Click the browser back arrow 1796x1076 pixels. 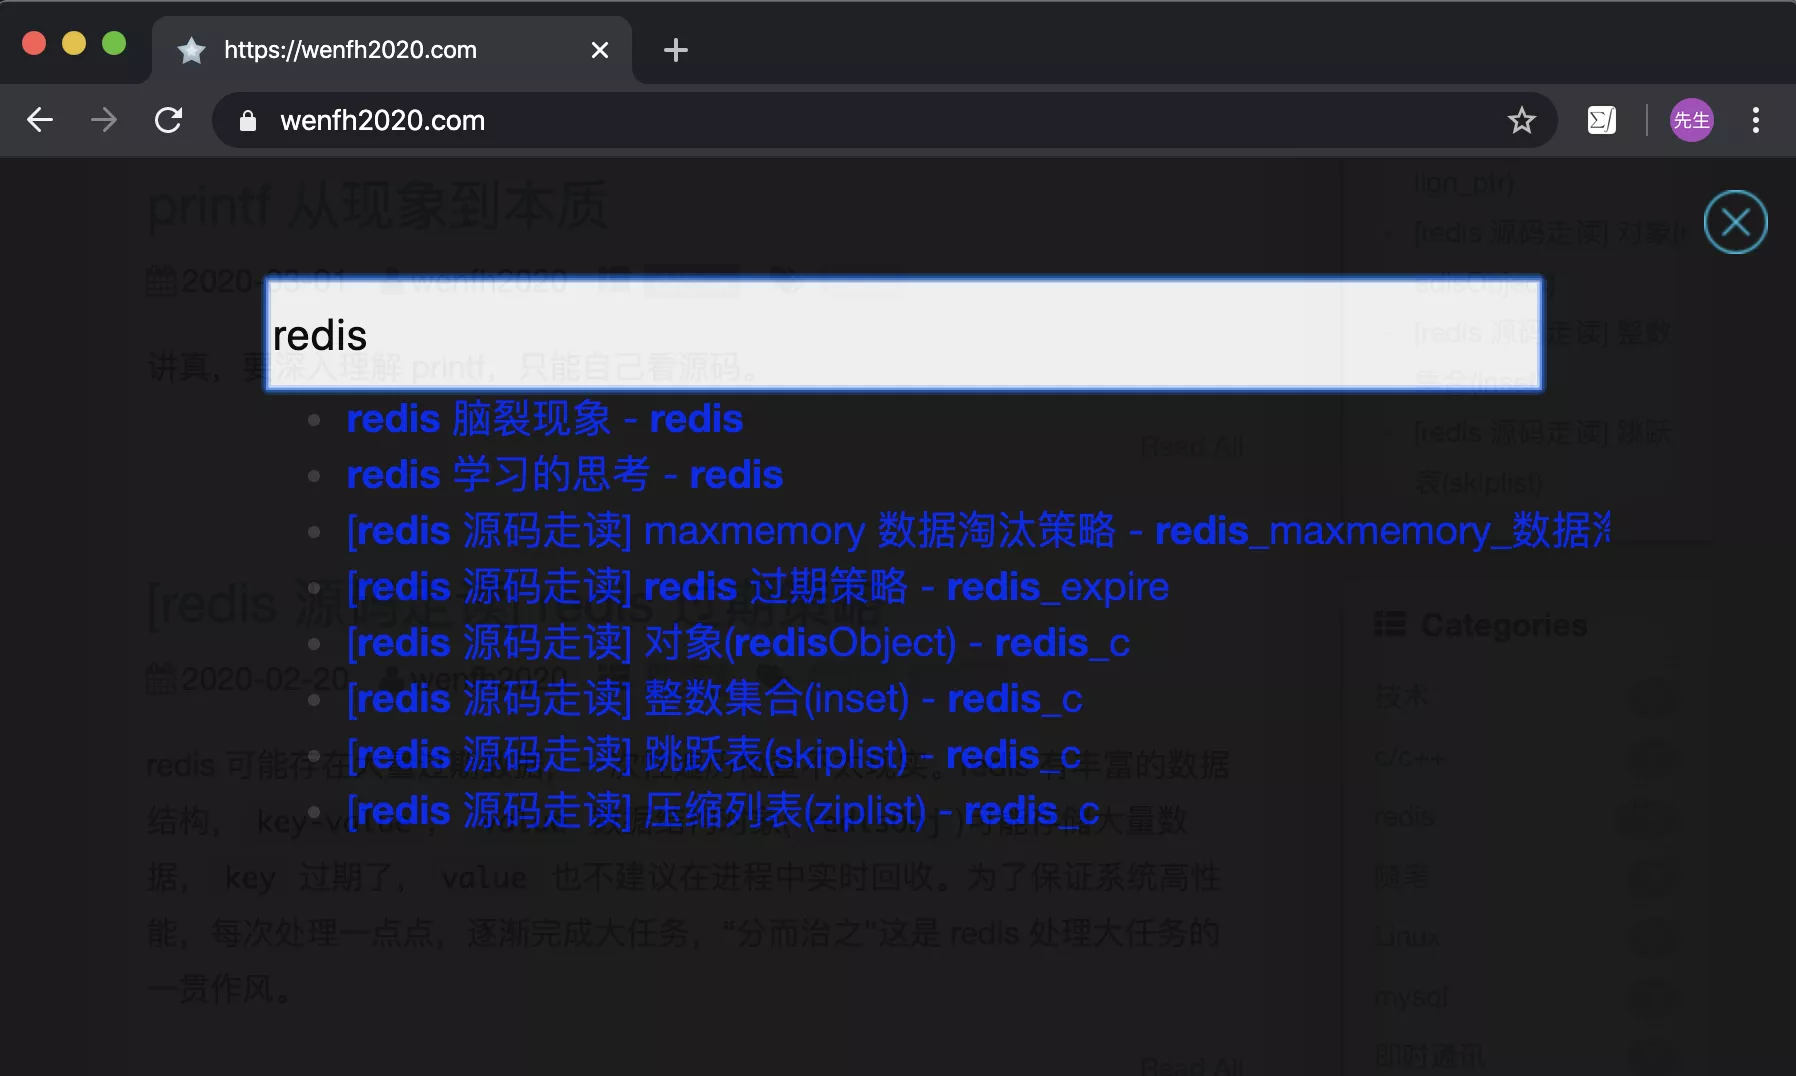click(40, 120)
